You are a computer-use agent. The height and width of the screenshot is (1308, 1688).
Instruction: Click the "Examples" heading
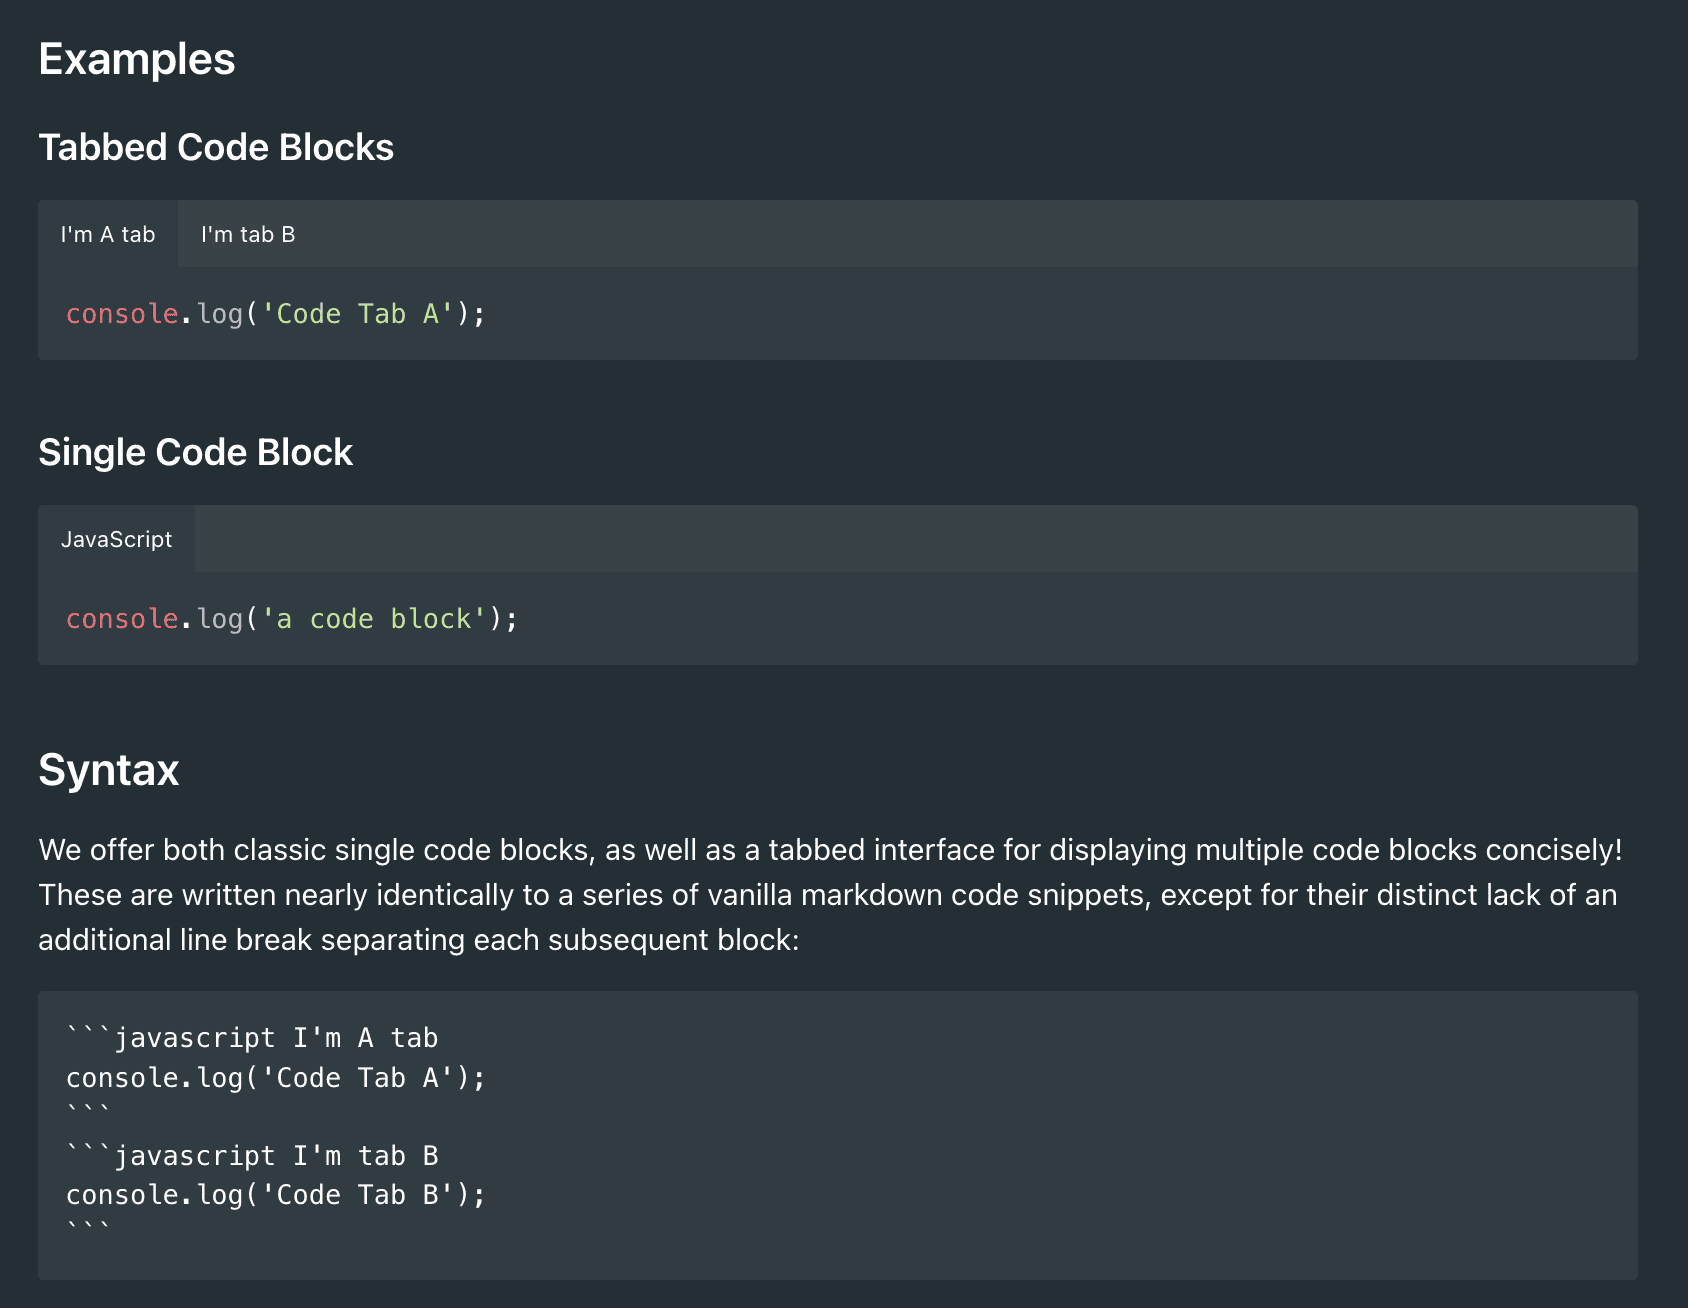click(137, 59)
